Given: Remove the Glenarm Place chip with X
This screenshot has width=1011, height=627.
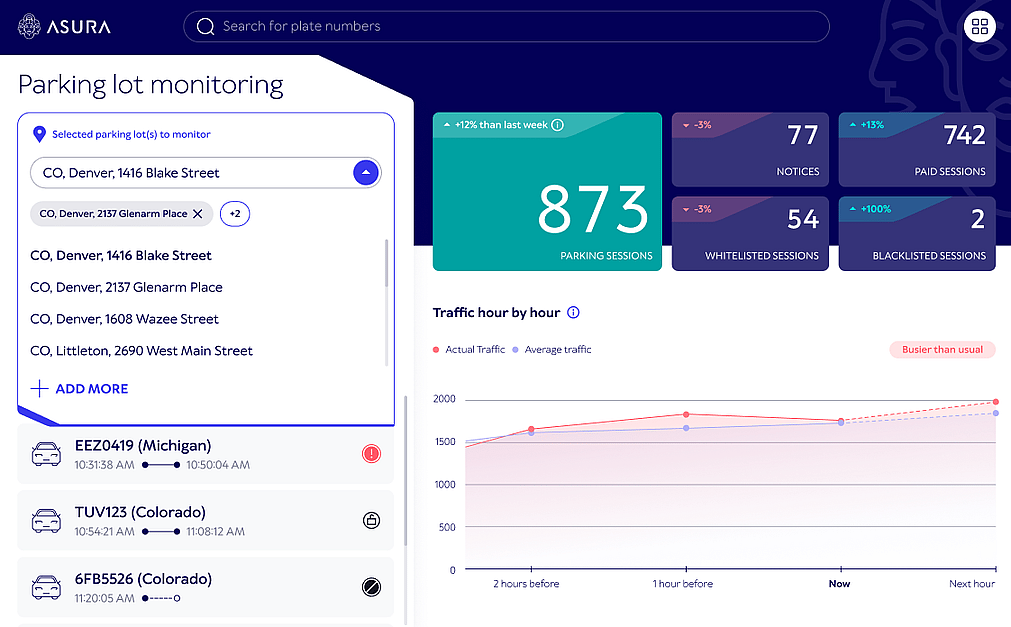Looking at the screenshot, I should coord(198,214).
